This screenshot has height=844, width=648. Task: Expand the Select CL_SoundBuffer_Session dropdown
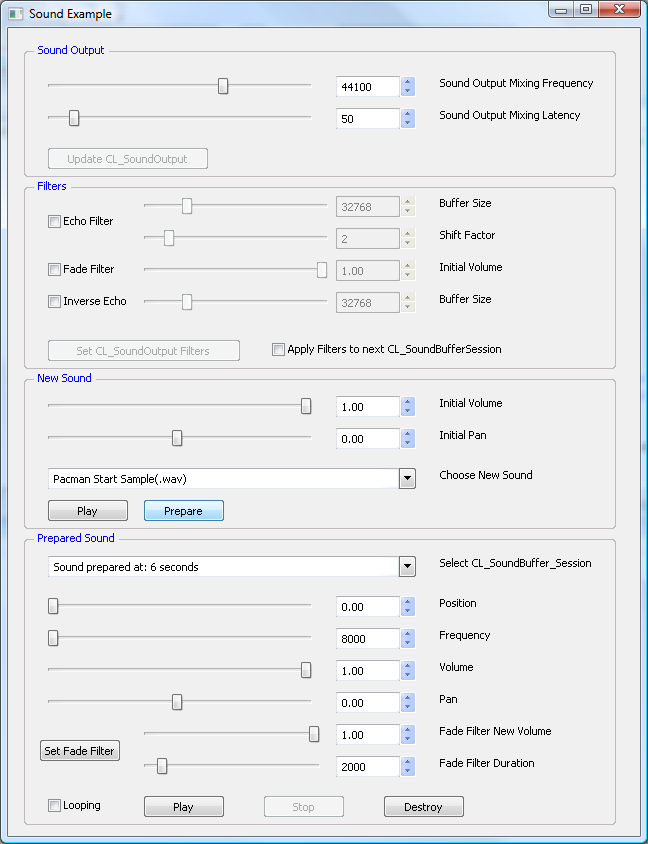click(x=407, y=567)
